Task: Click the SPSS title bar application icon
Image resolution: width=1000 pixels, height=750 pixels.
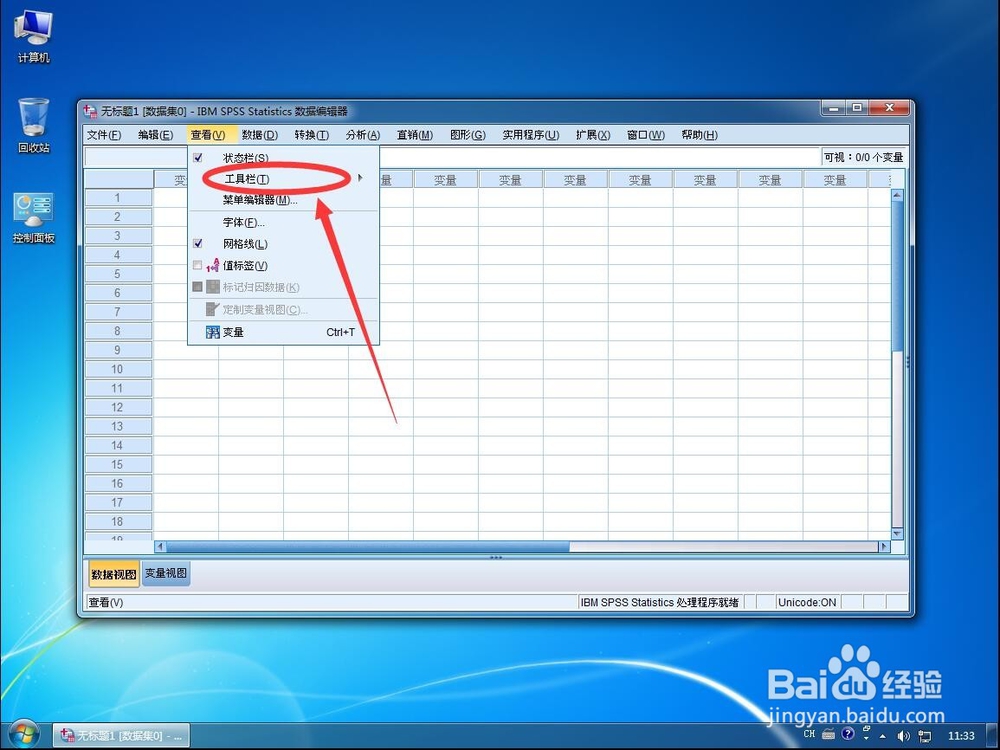Action: point(90,111)
